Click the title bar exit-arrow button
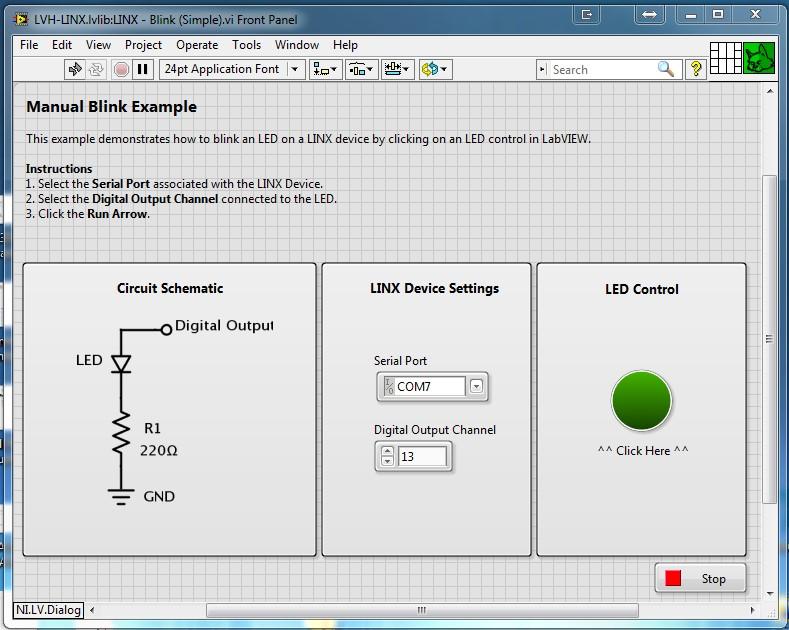Image resolution: width=789 pixels, height=630 pixels. [587, 15]
